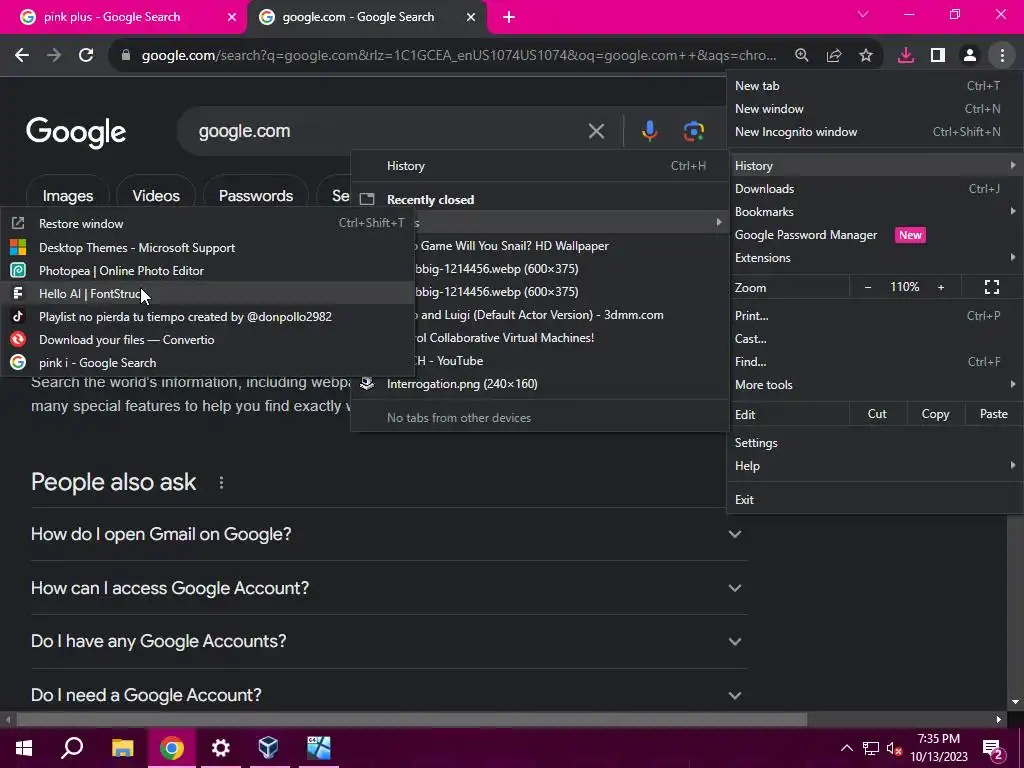Image resolution: width=1024 pixels, height=768 pixels.
Task: Launch File Explorer from taskbar
Action: tap(122, 748)
